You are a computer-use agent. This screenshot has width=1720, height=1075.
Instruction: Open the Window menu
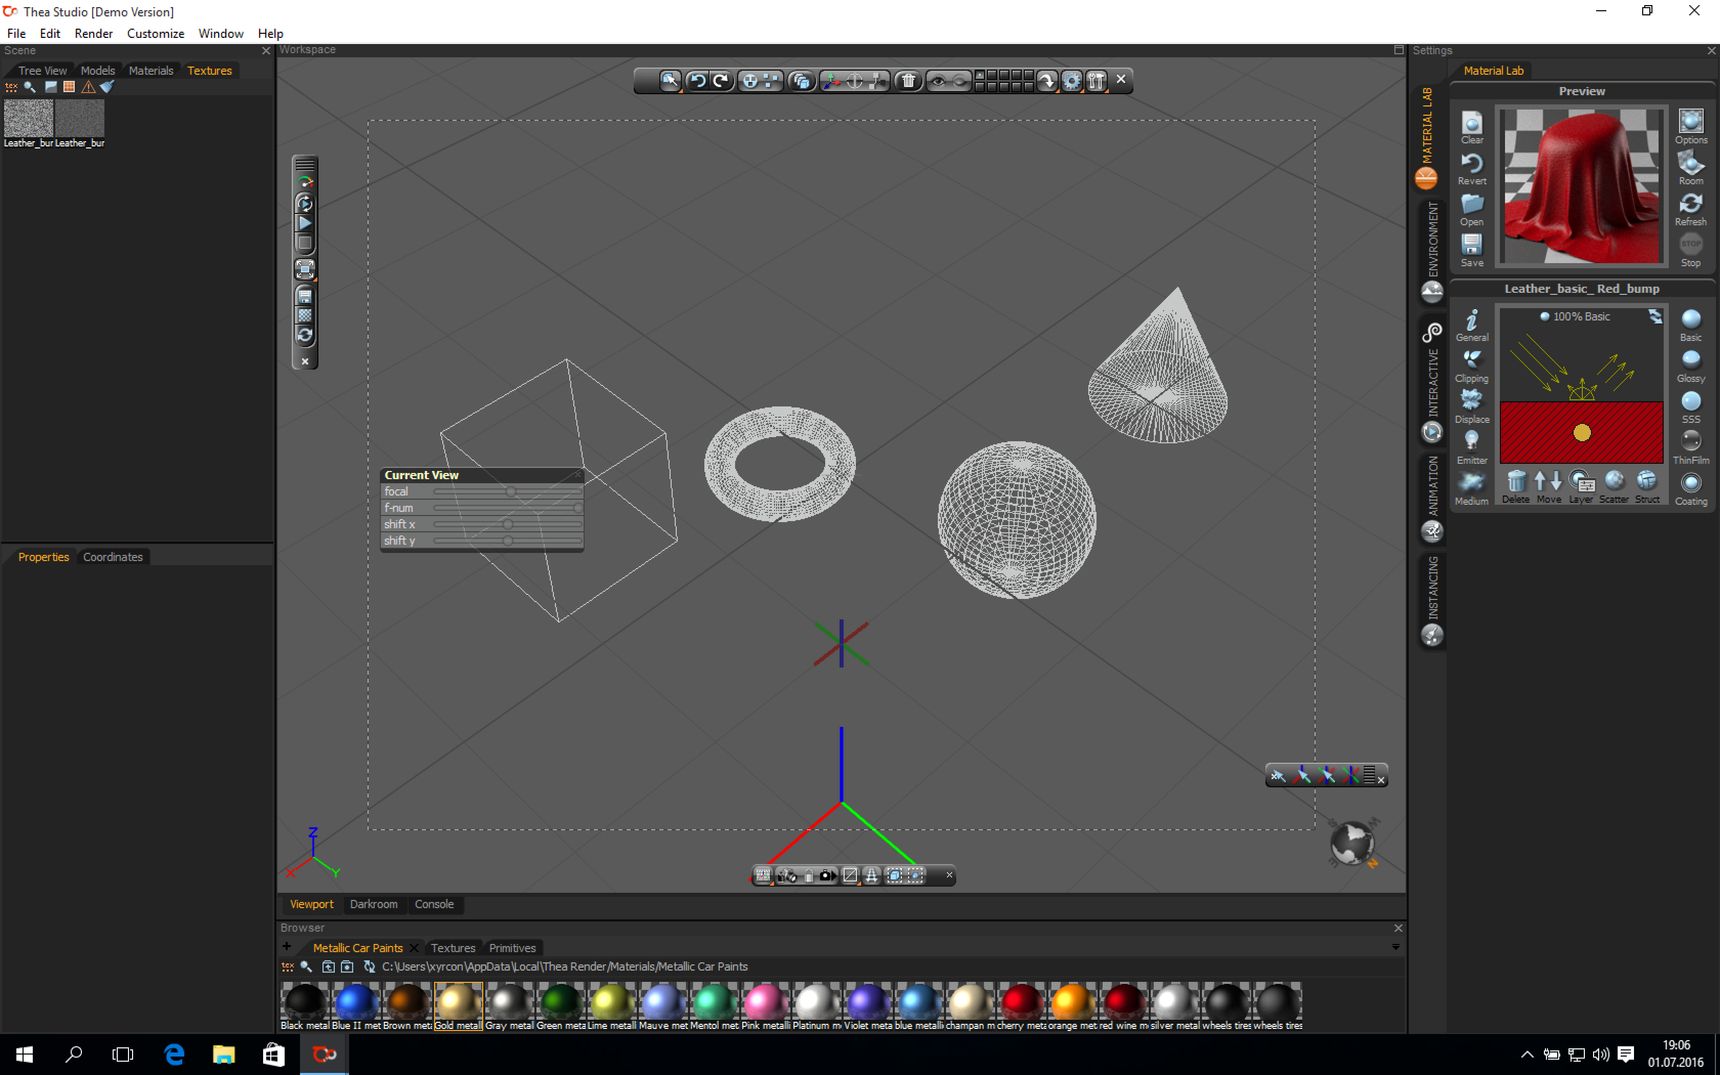(220, 33)
